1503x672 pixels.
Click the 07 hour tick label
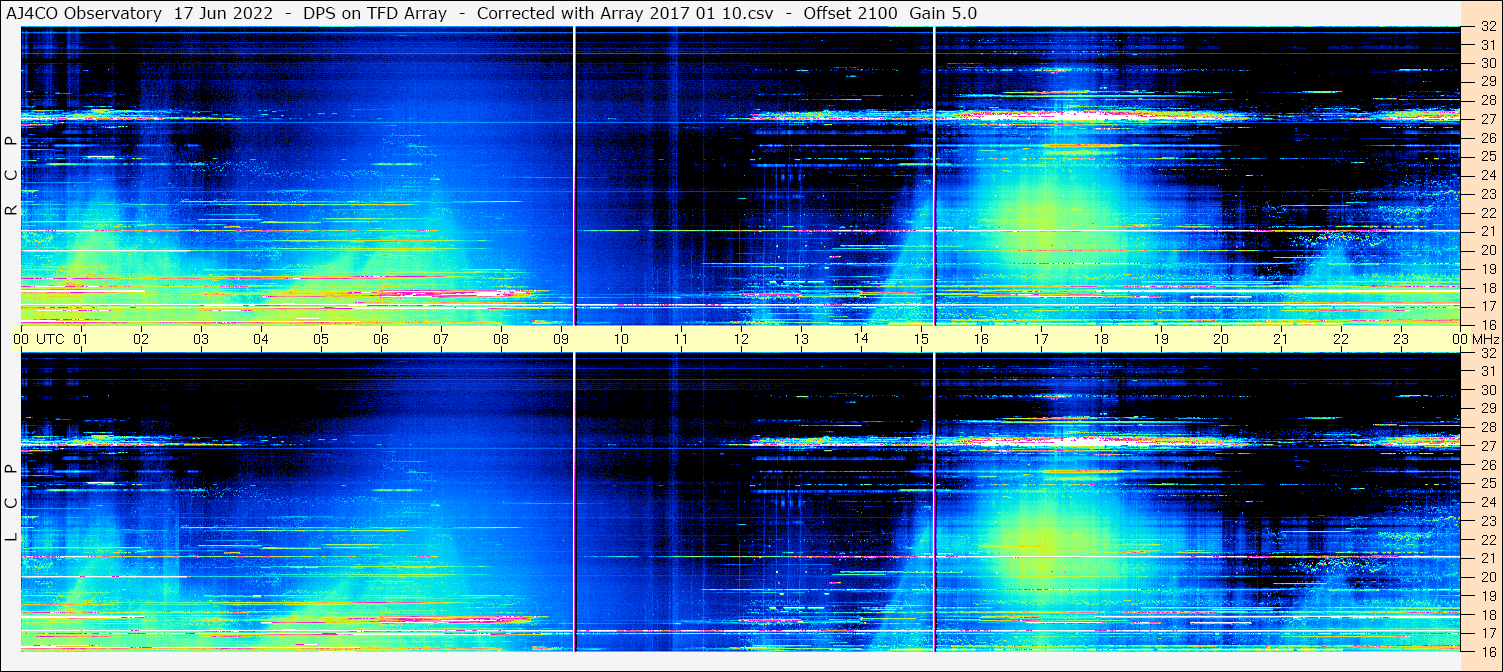click(x=441, y=339)
